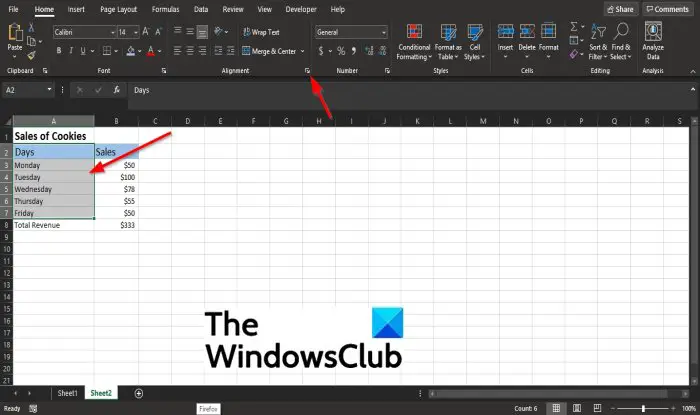
Task: Select the Sort & Filter icon
Action: 598,32
